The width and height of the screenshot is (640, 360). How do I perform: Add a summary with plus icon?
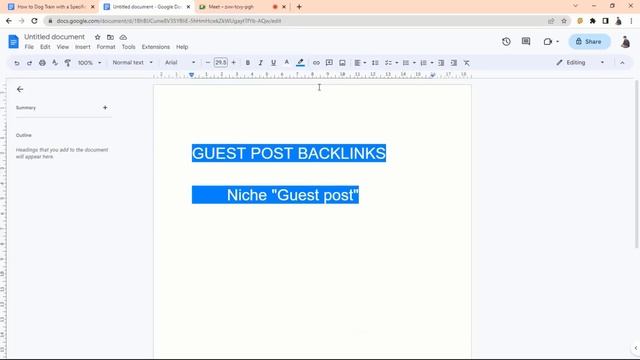pyautogui.click(x=105, y=108)
